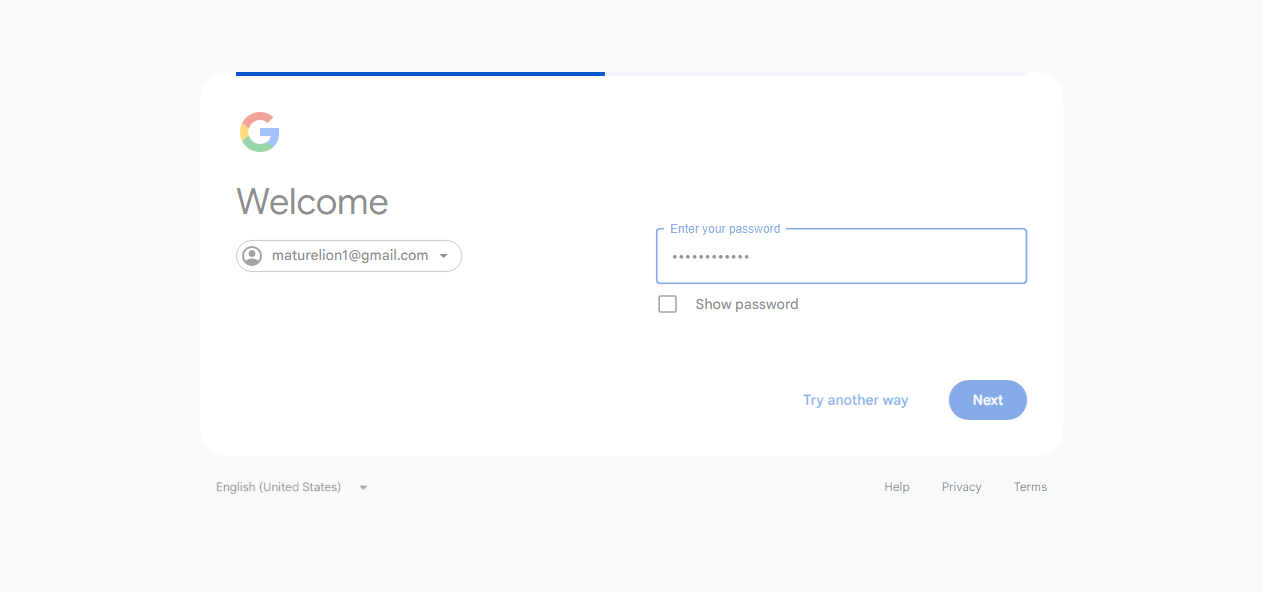Click the Show password label text
The width and height of the screenshot is (1263, 592).
tap(747, 304)
